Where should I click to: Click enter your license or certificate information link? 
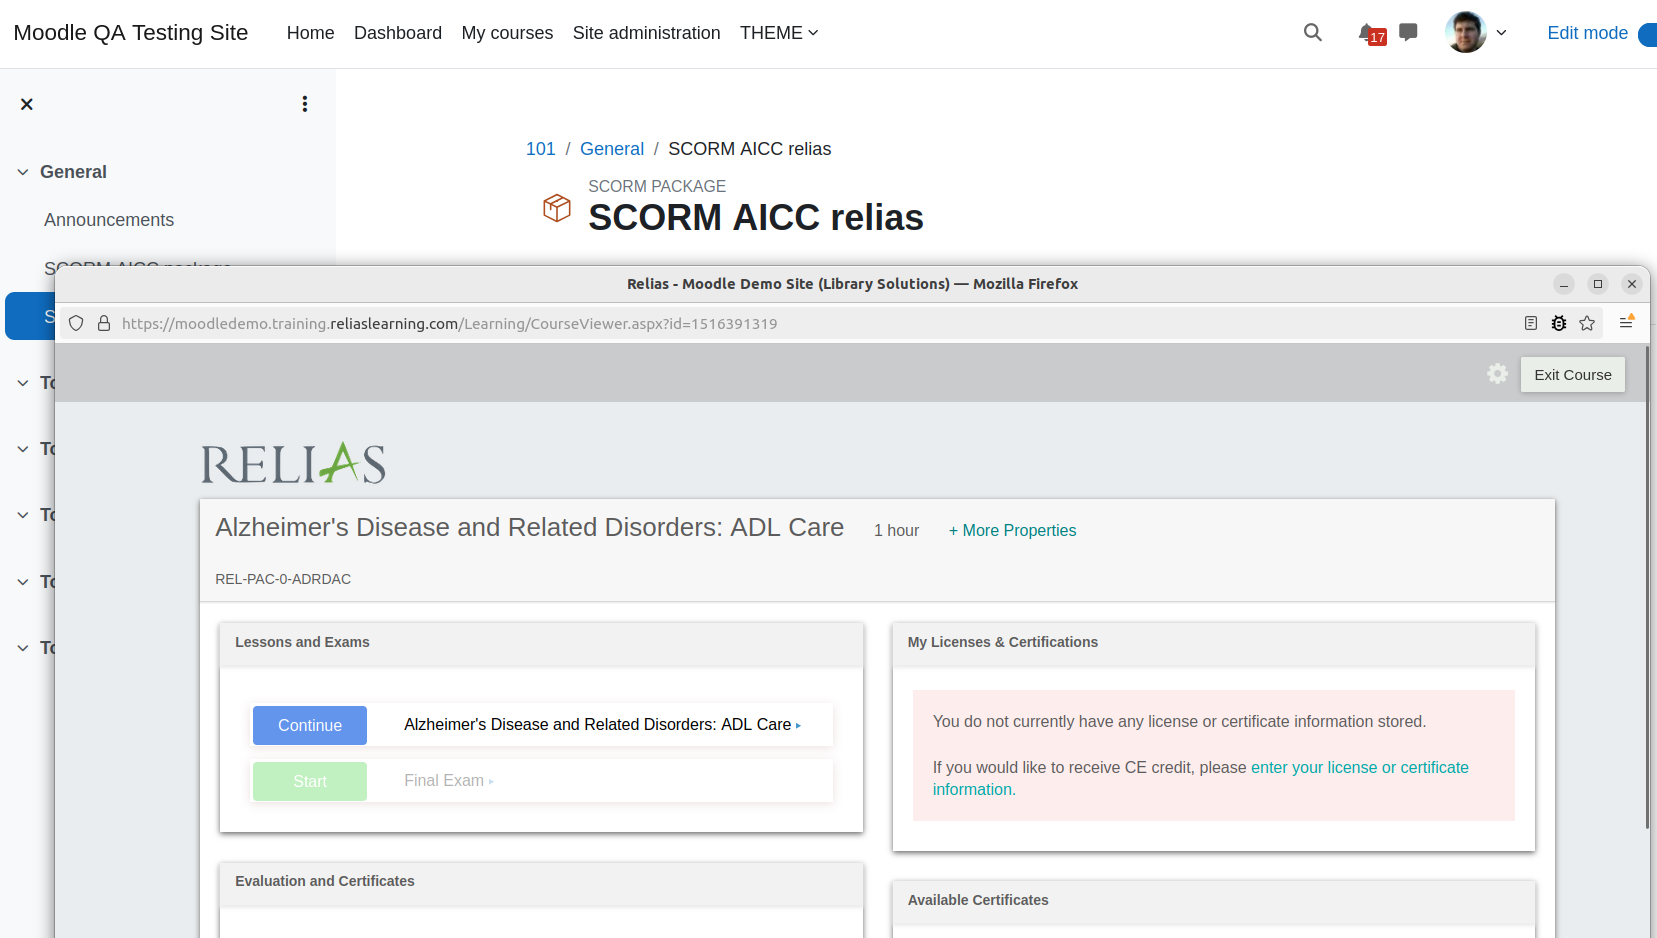(1200, 778)
